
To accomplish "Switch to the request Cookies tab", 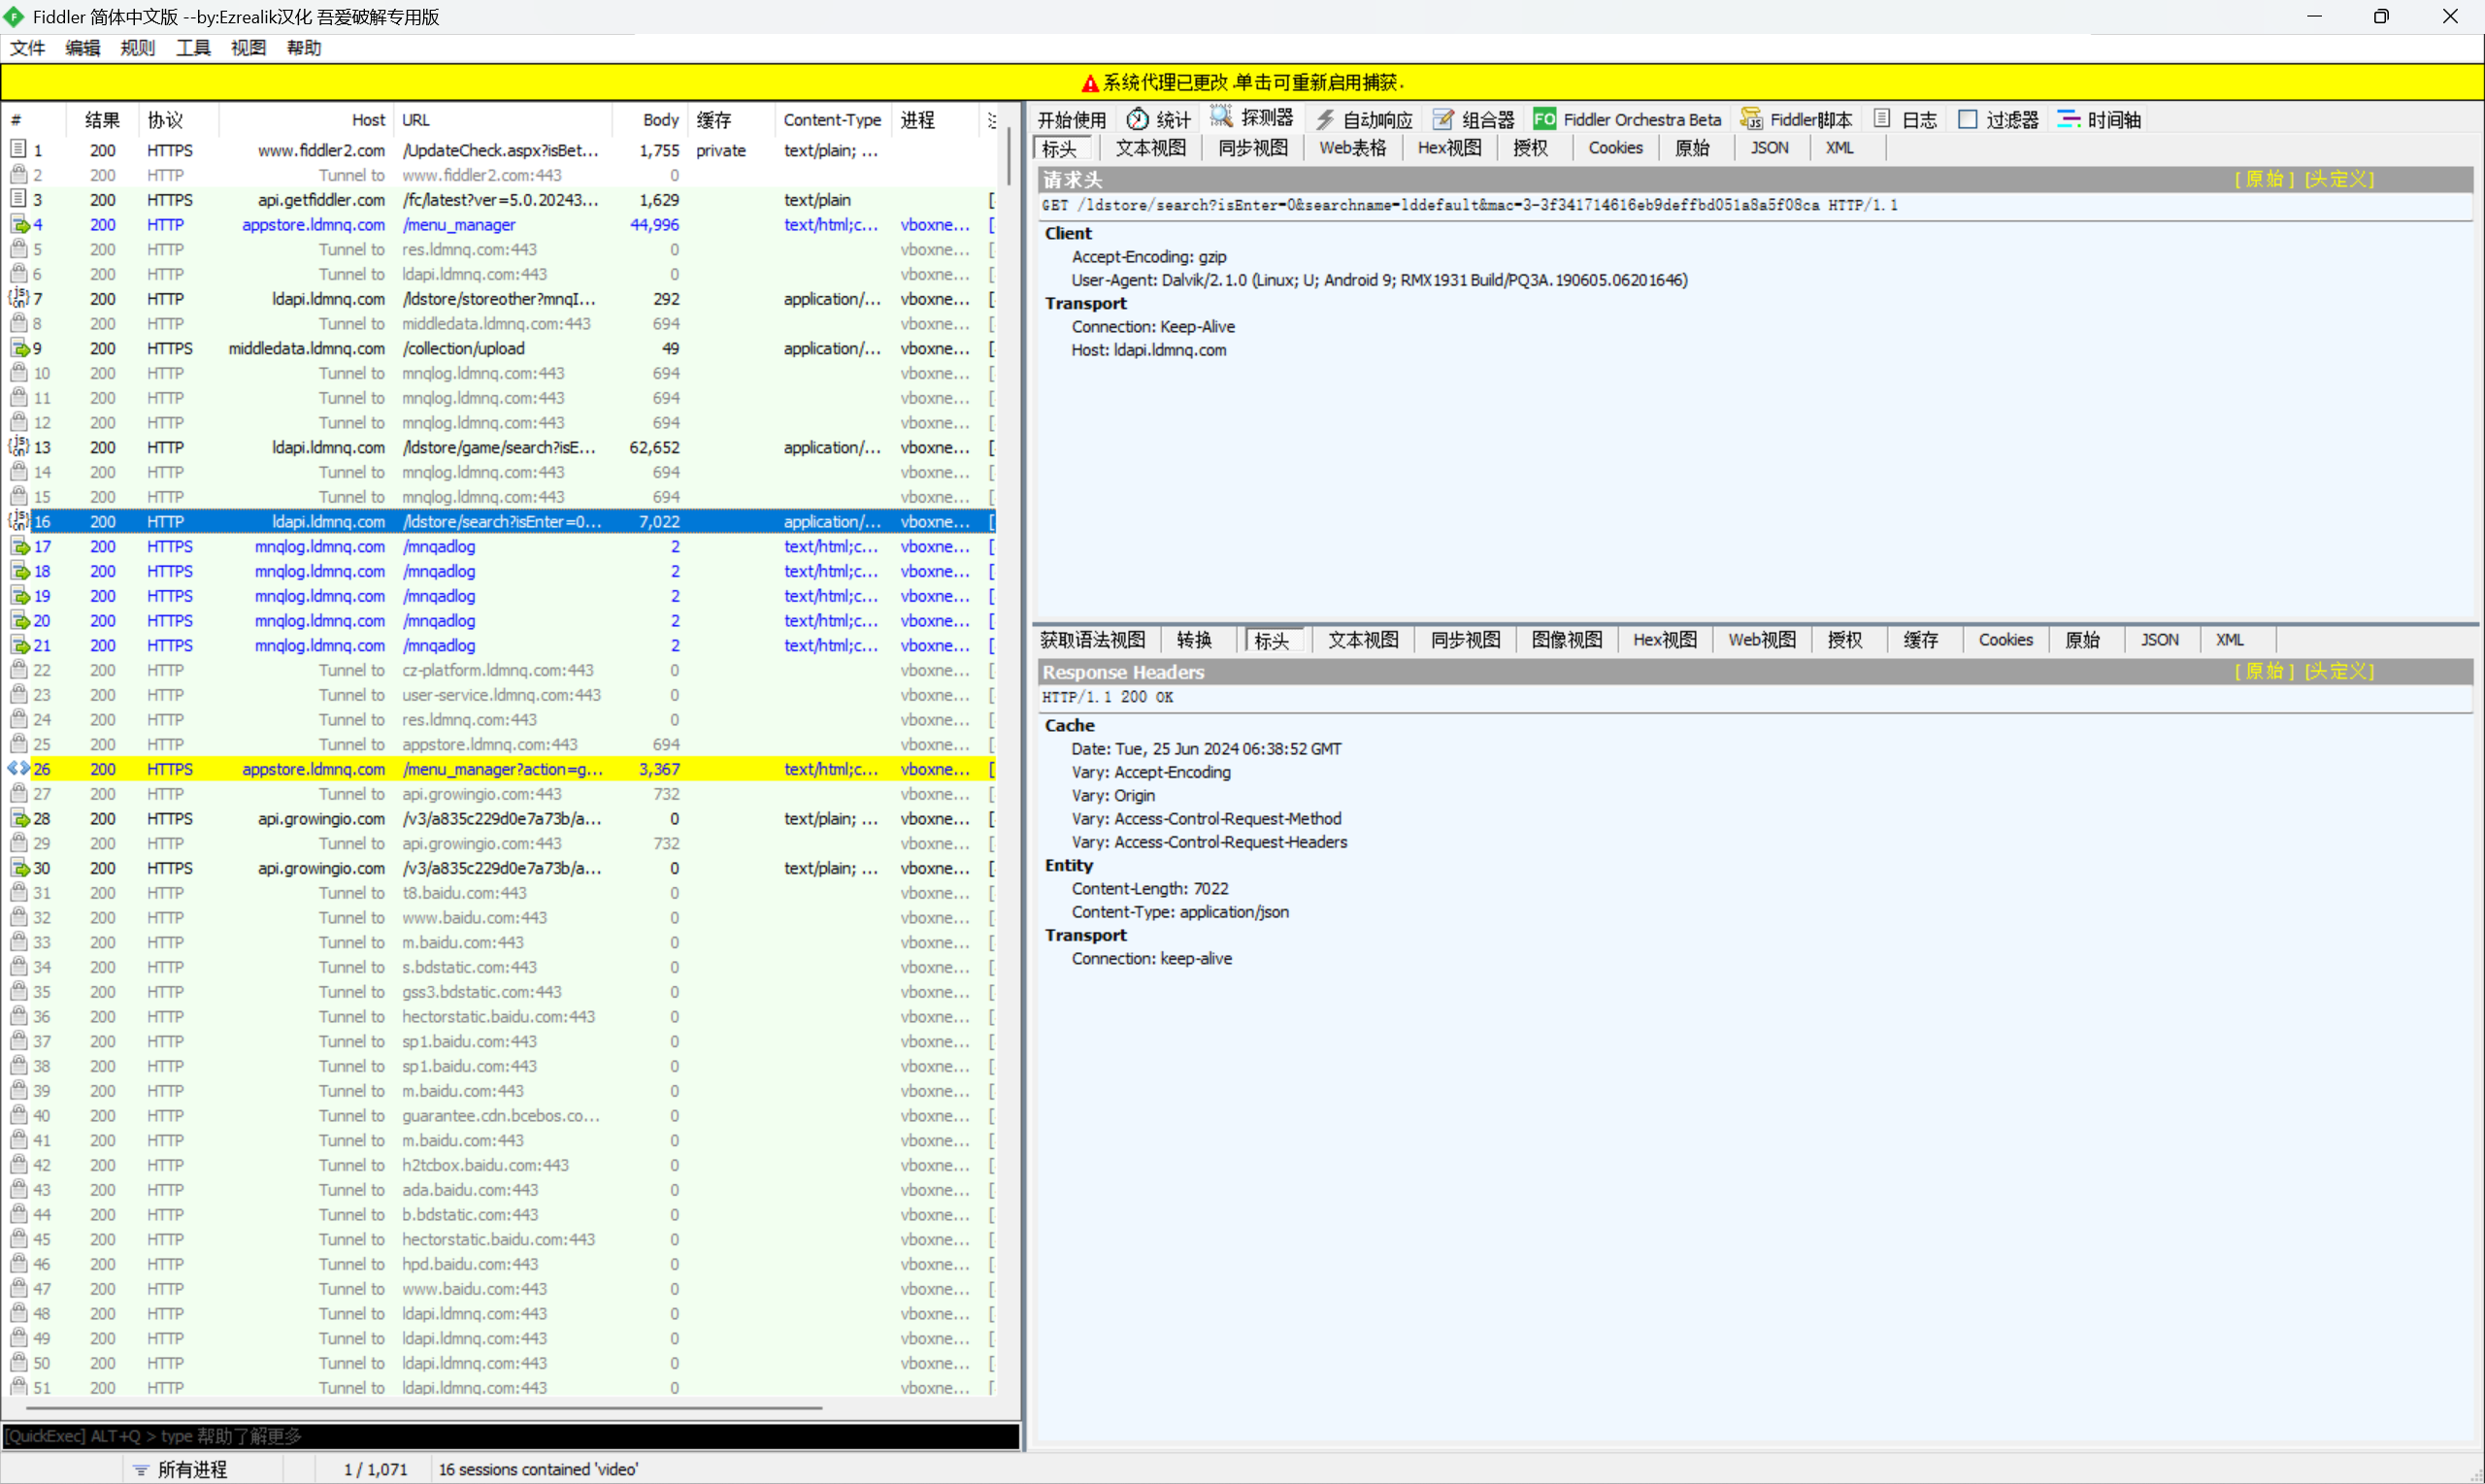I will click(x=1615, y=148).
